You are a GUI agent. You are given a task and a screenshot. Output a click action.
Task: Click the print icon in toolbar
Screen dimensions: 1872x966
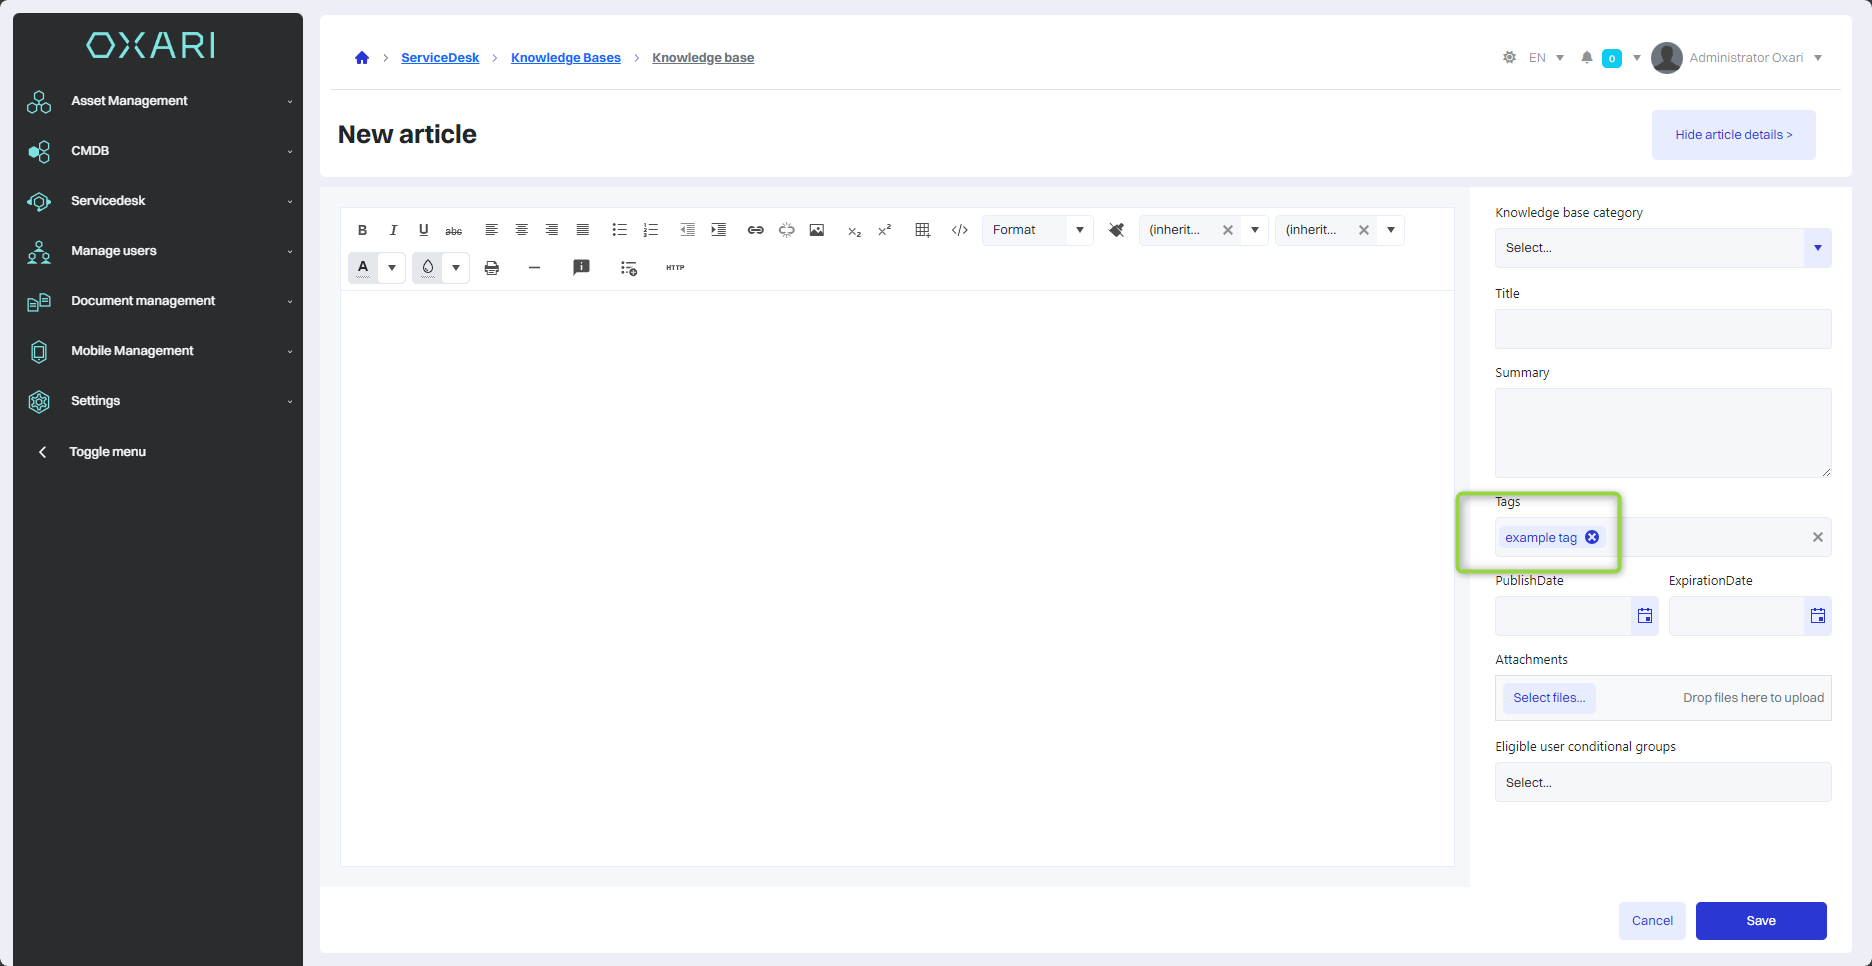(491, 268)
